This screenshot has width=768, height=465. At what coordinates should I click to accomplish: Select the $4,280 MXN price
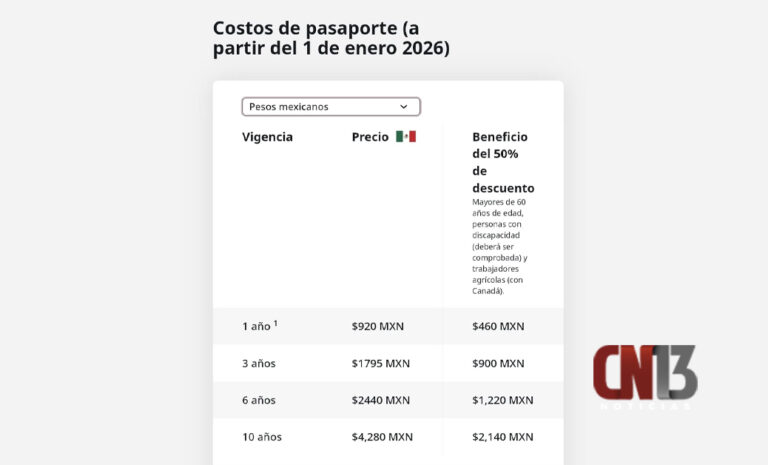(x=382, y=437)
